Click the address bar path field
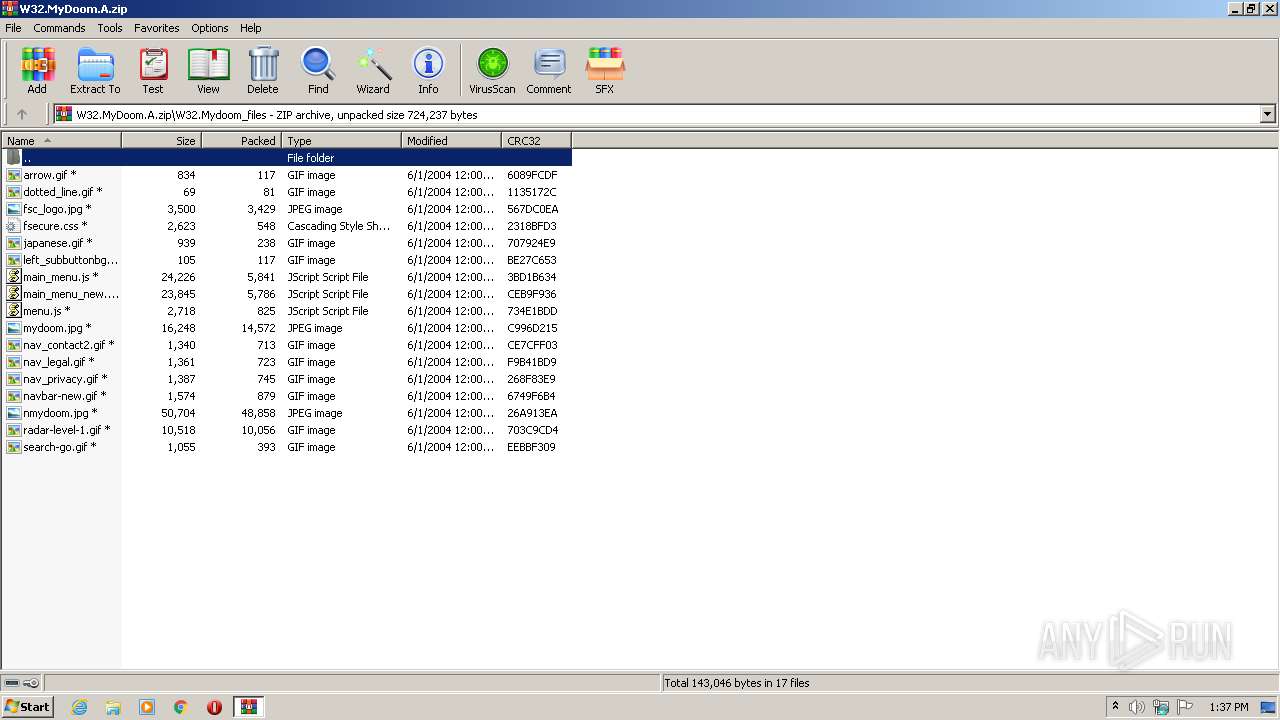Image resolution: width=1280 pixels, height=720 pixels. tap(665, 114)
